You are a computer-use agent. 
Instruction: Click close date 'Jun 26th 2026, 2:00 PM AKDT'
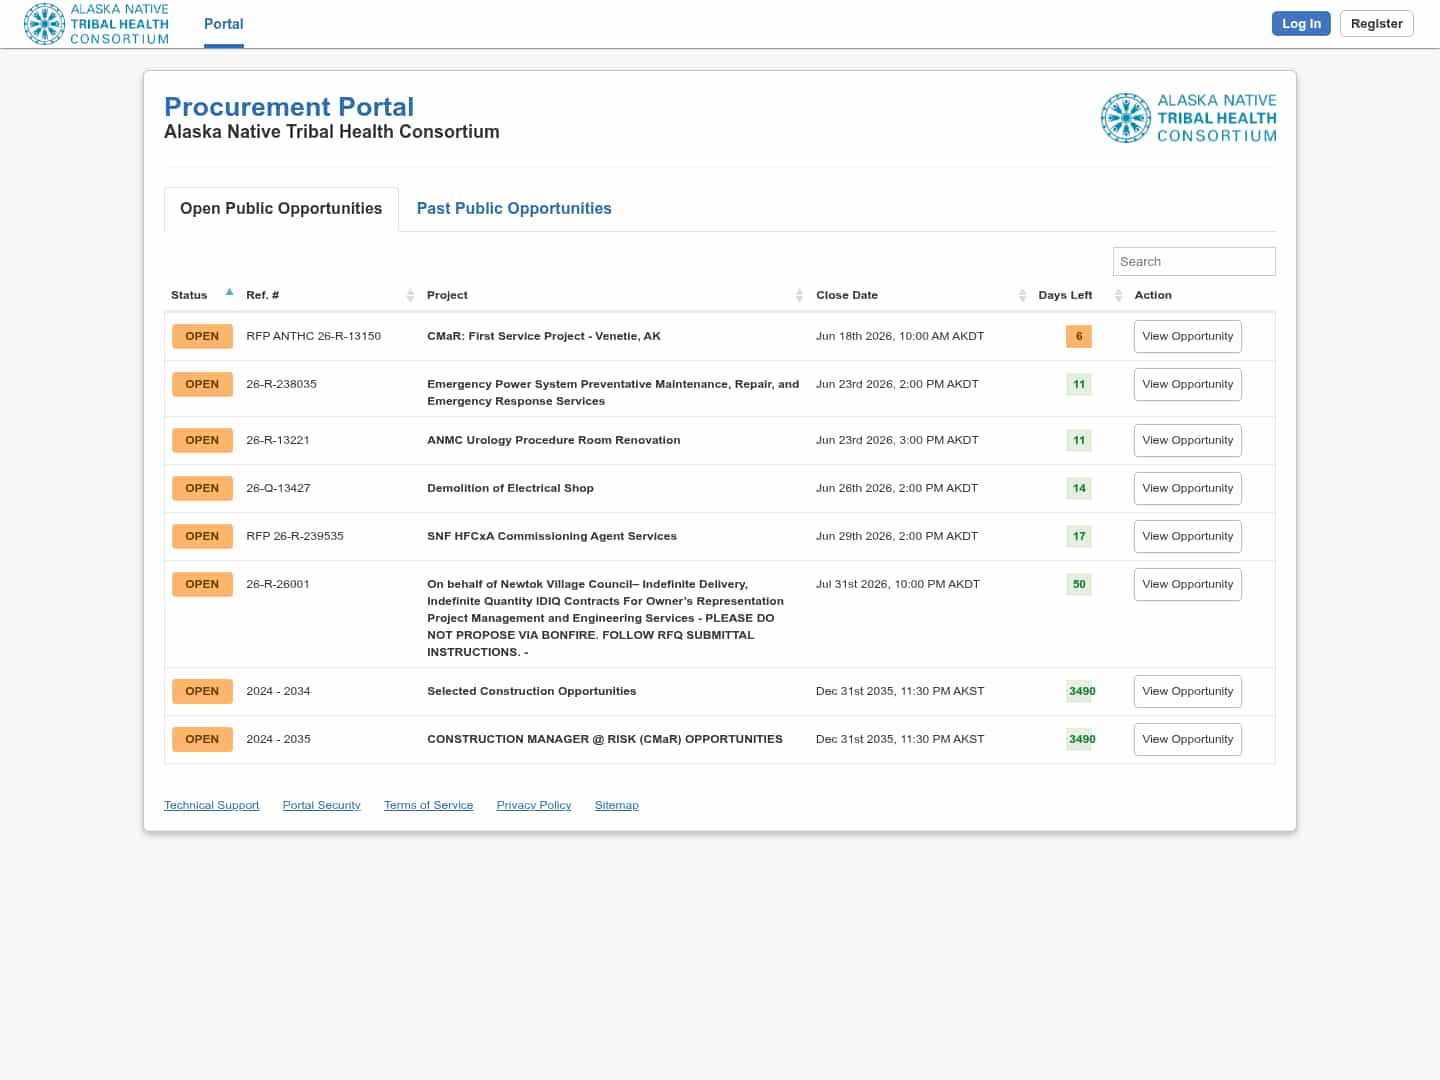pyautogui.click(x=897, y=488)
